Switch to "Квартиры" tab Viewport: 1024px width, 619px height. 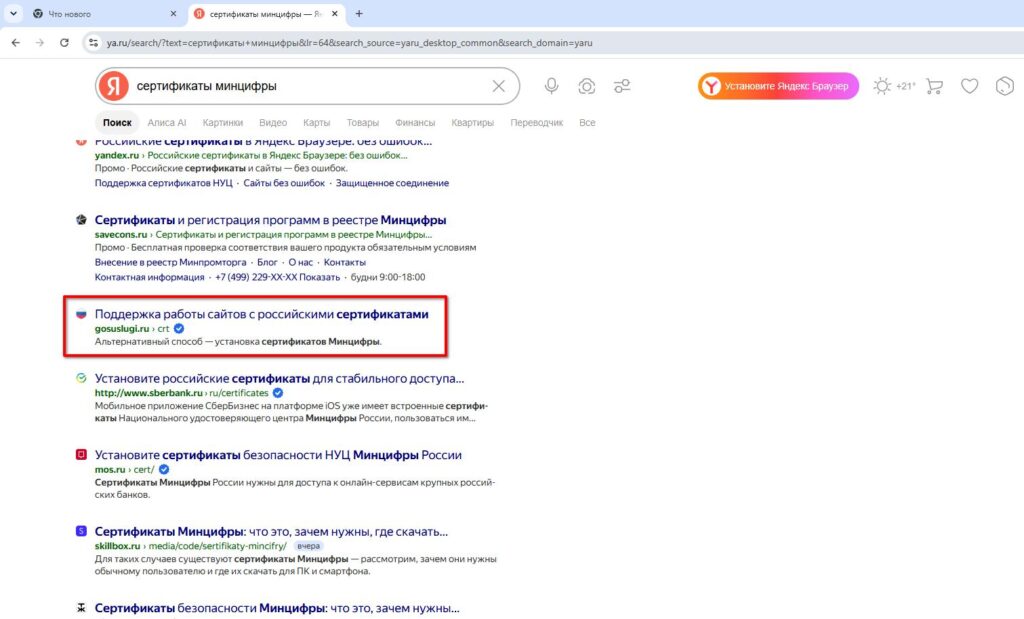tap(472, 123)
